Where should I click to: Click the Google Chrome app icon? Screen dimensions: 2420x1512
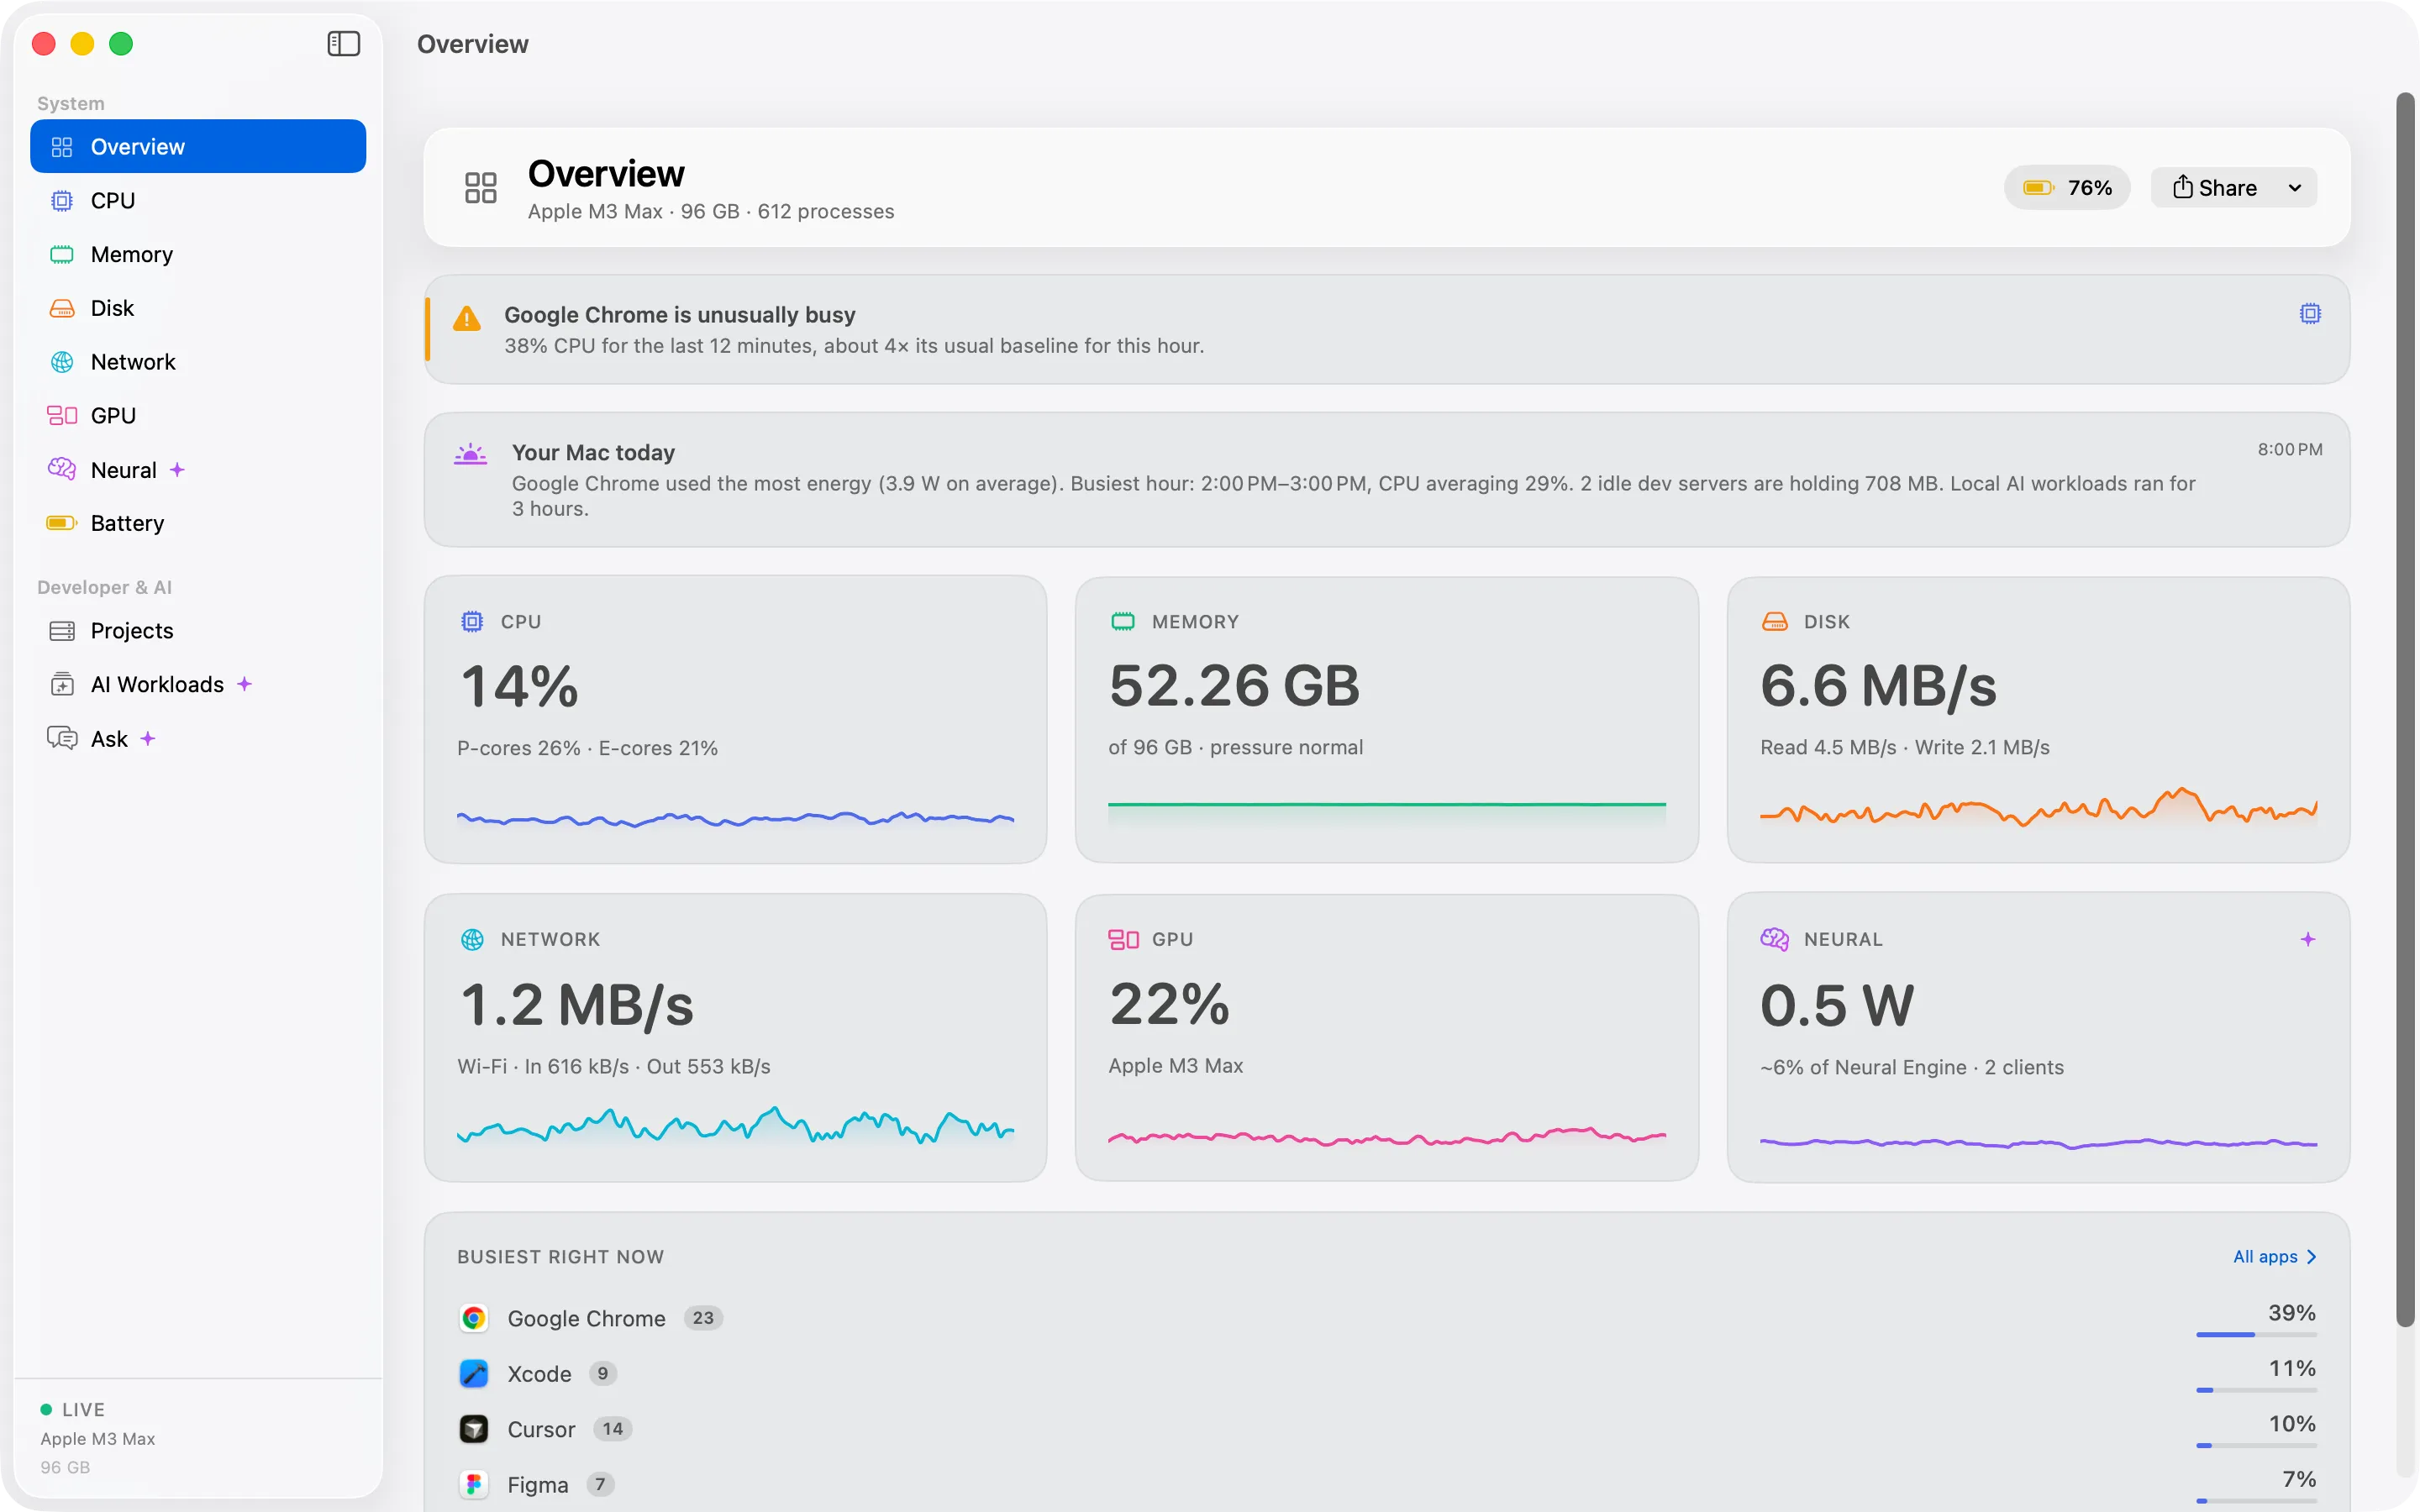[473, 1318]
